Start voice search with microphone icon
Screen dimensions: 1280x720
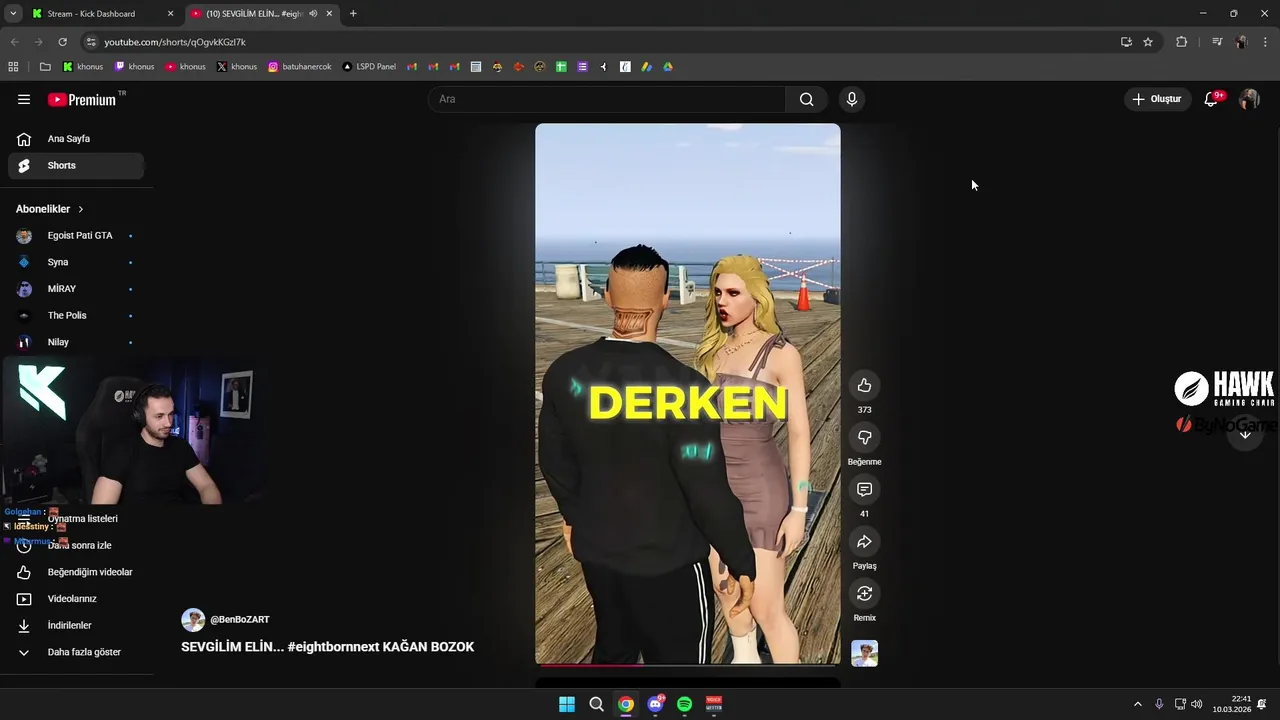tap(851, 99)
